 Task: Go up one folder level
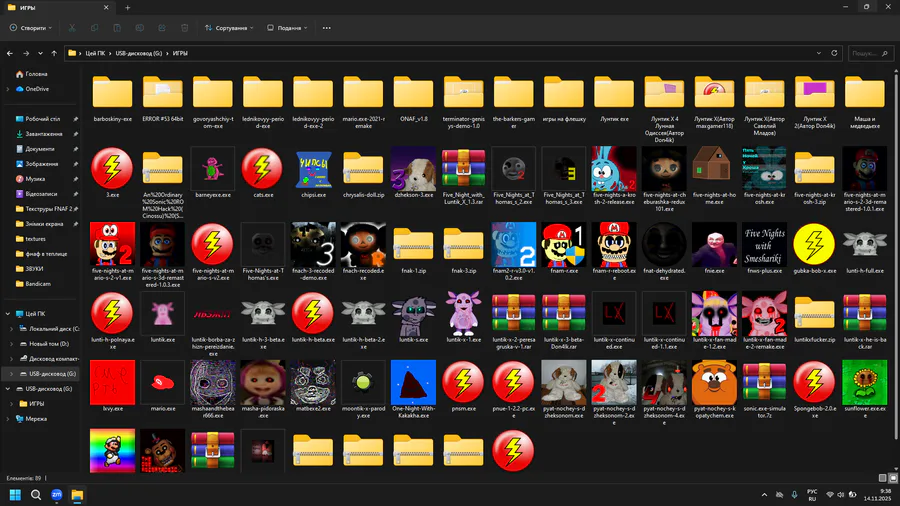coord(54,53)
